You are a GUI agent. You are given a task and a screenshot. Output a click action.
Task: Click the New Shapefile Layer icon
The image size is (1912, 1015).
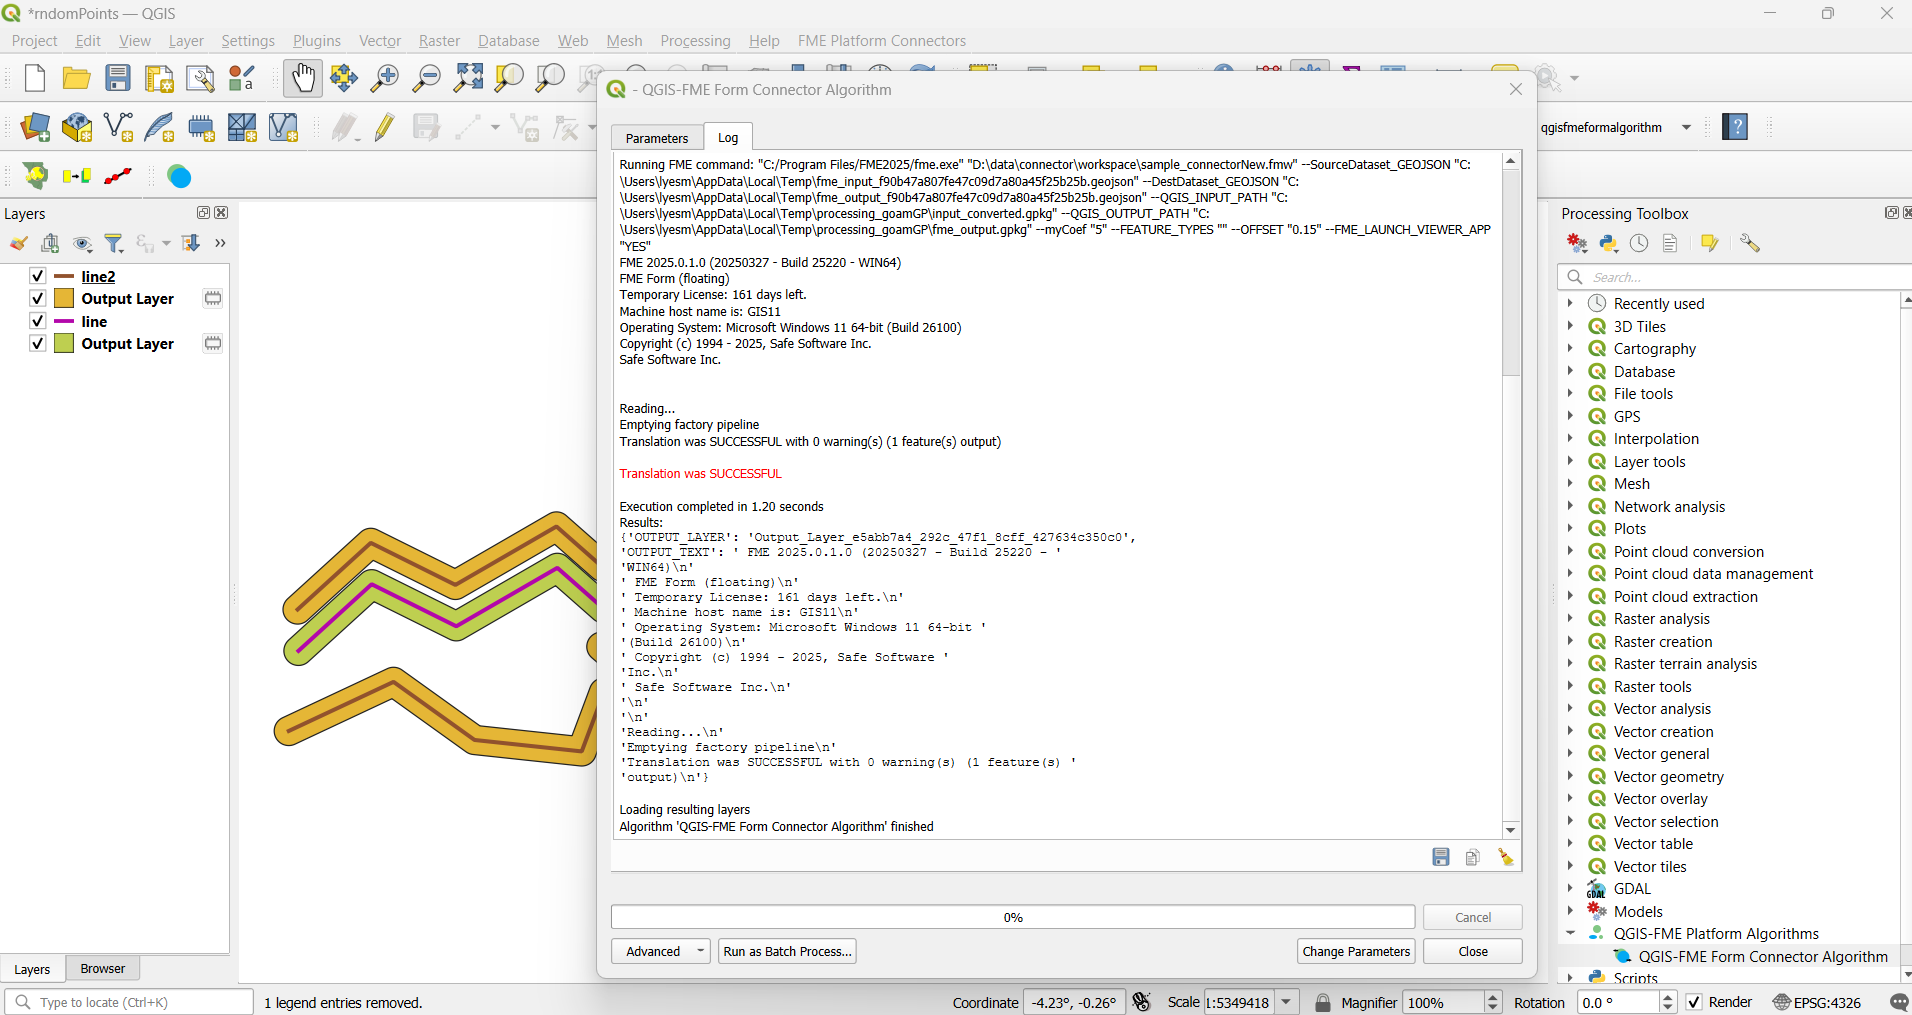(x=119, y=127)
